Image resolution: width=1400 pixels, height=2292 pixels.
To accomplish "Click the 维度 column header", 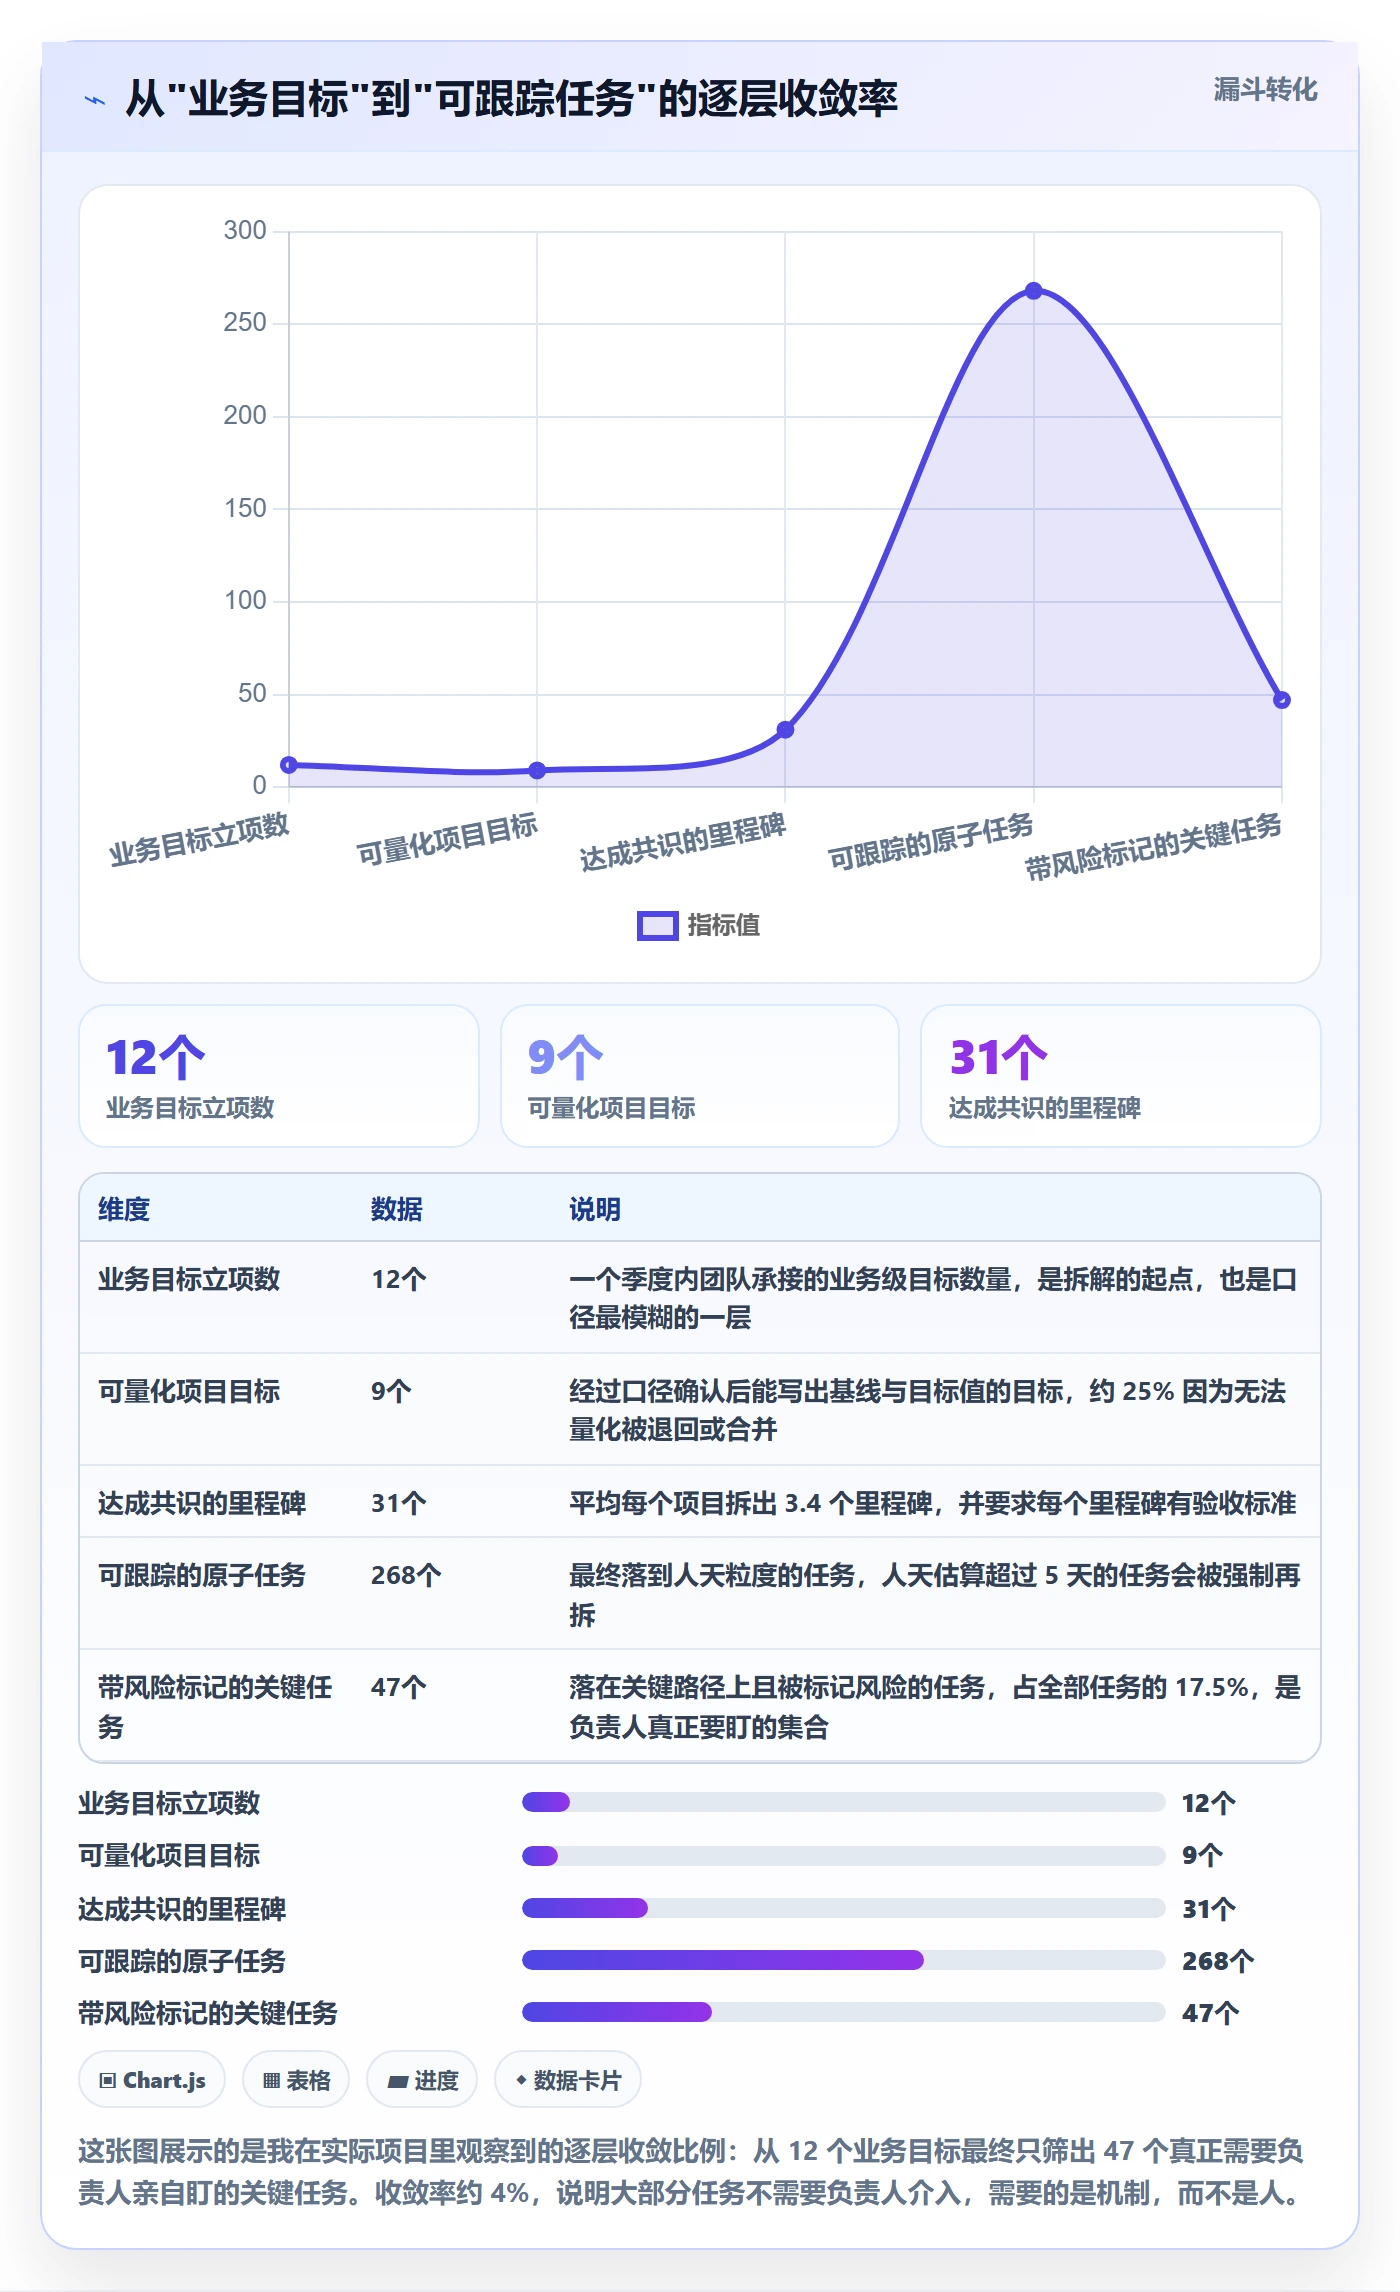I will (124, 1209).
